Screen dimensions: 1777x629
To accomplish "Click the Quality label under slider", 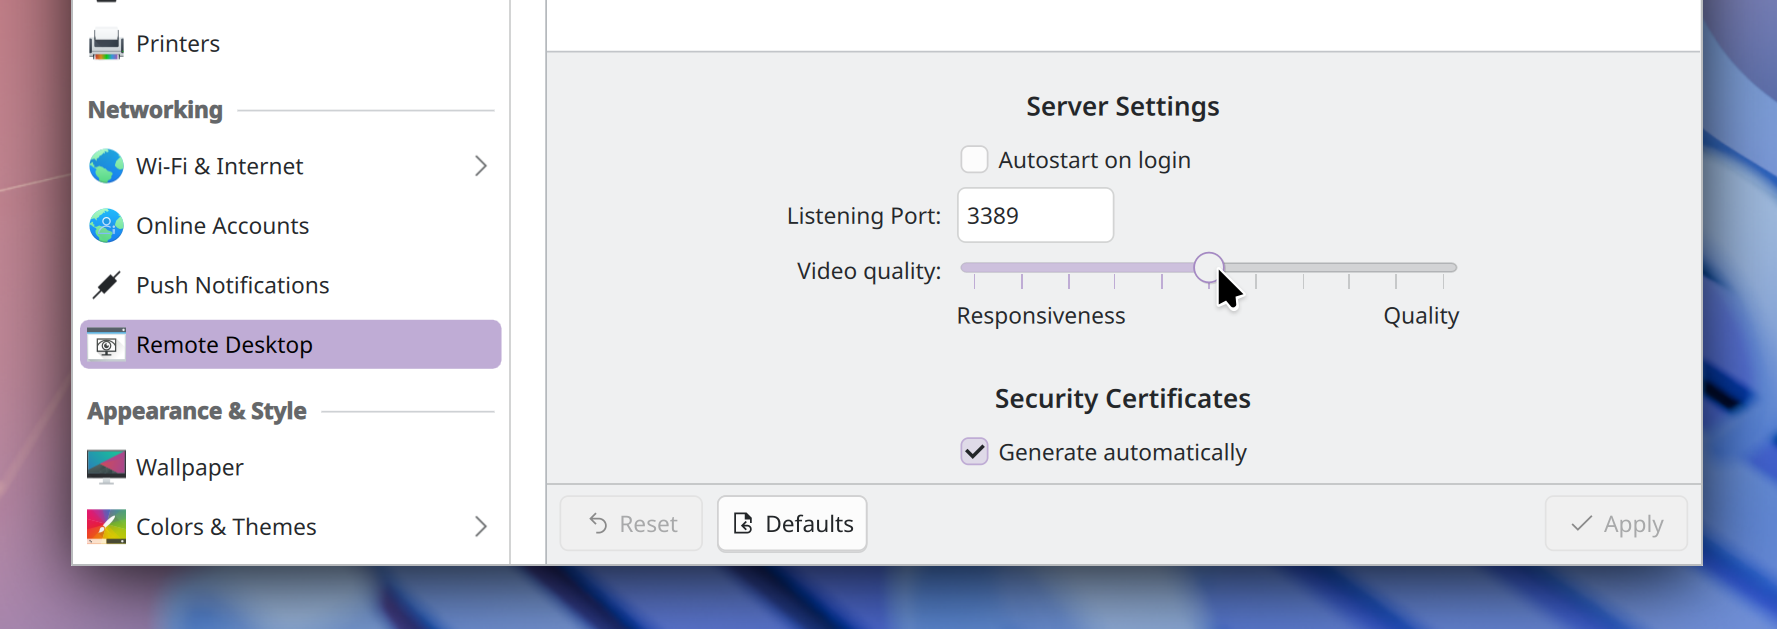I will coord(1421,316).
